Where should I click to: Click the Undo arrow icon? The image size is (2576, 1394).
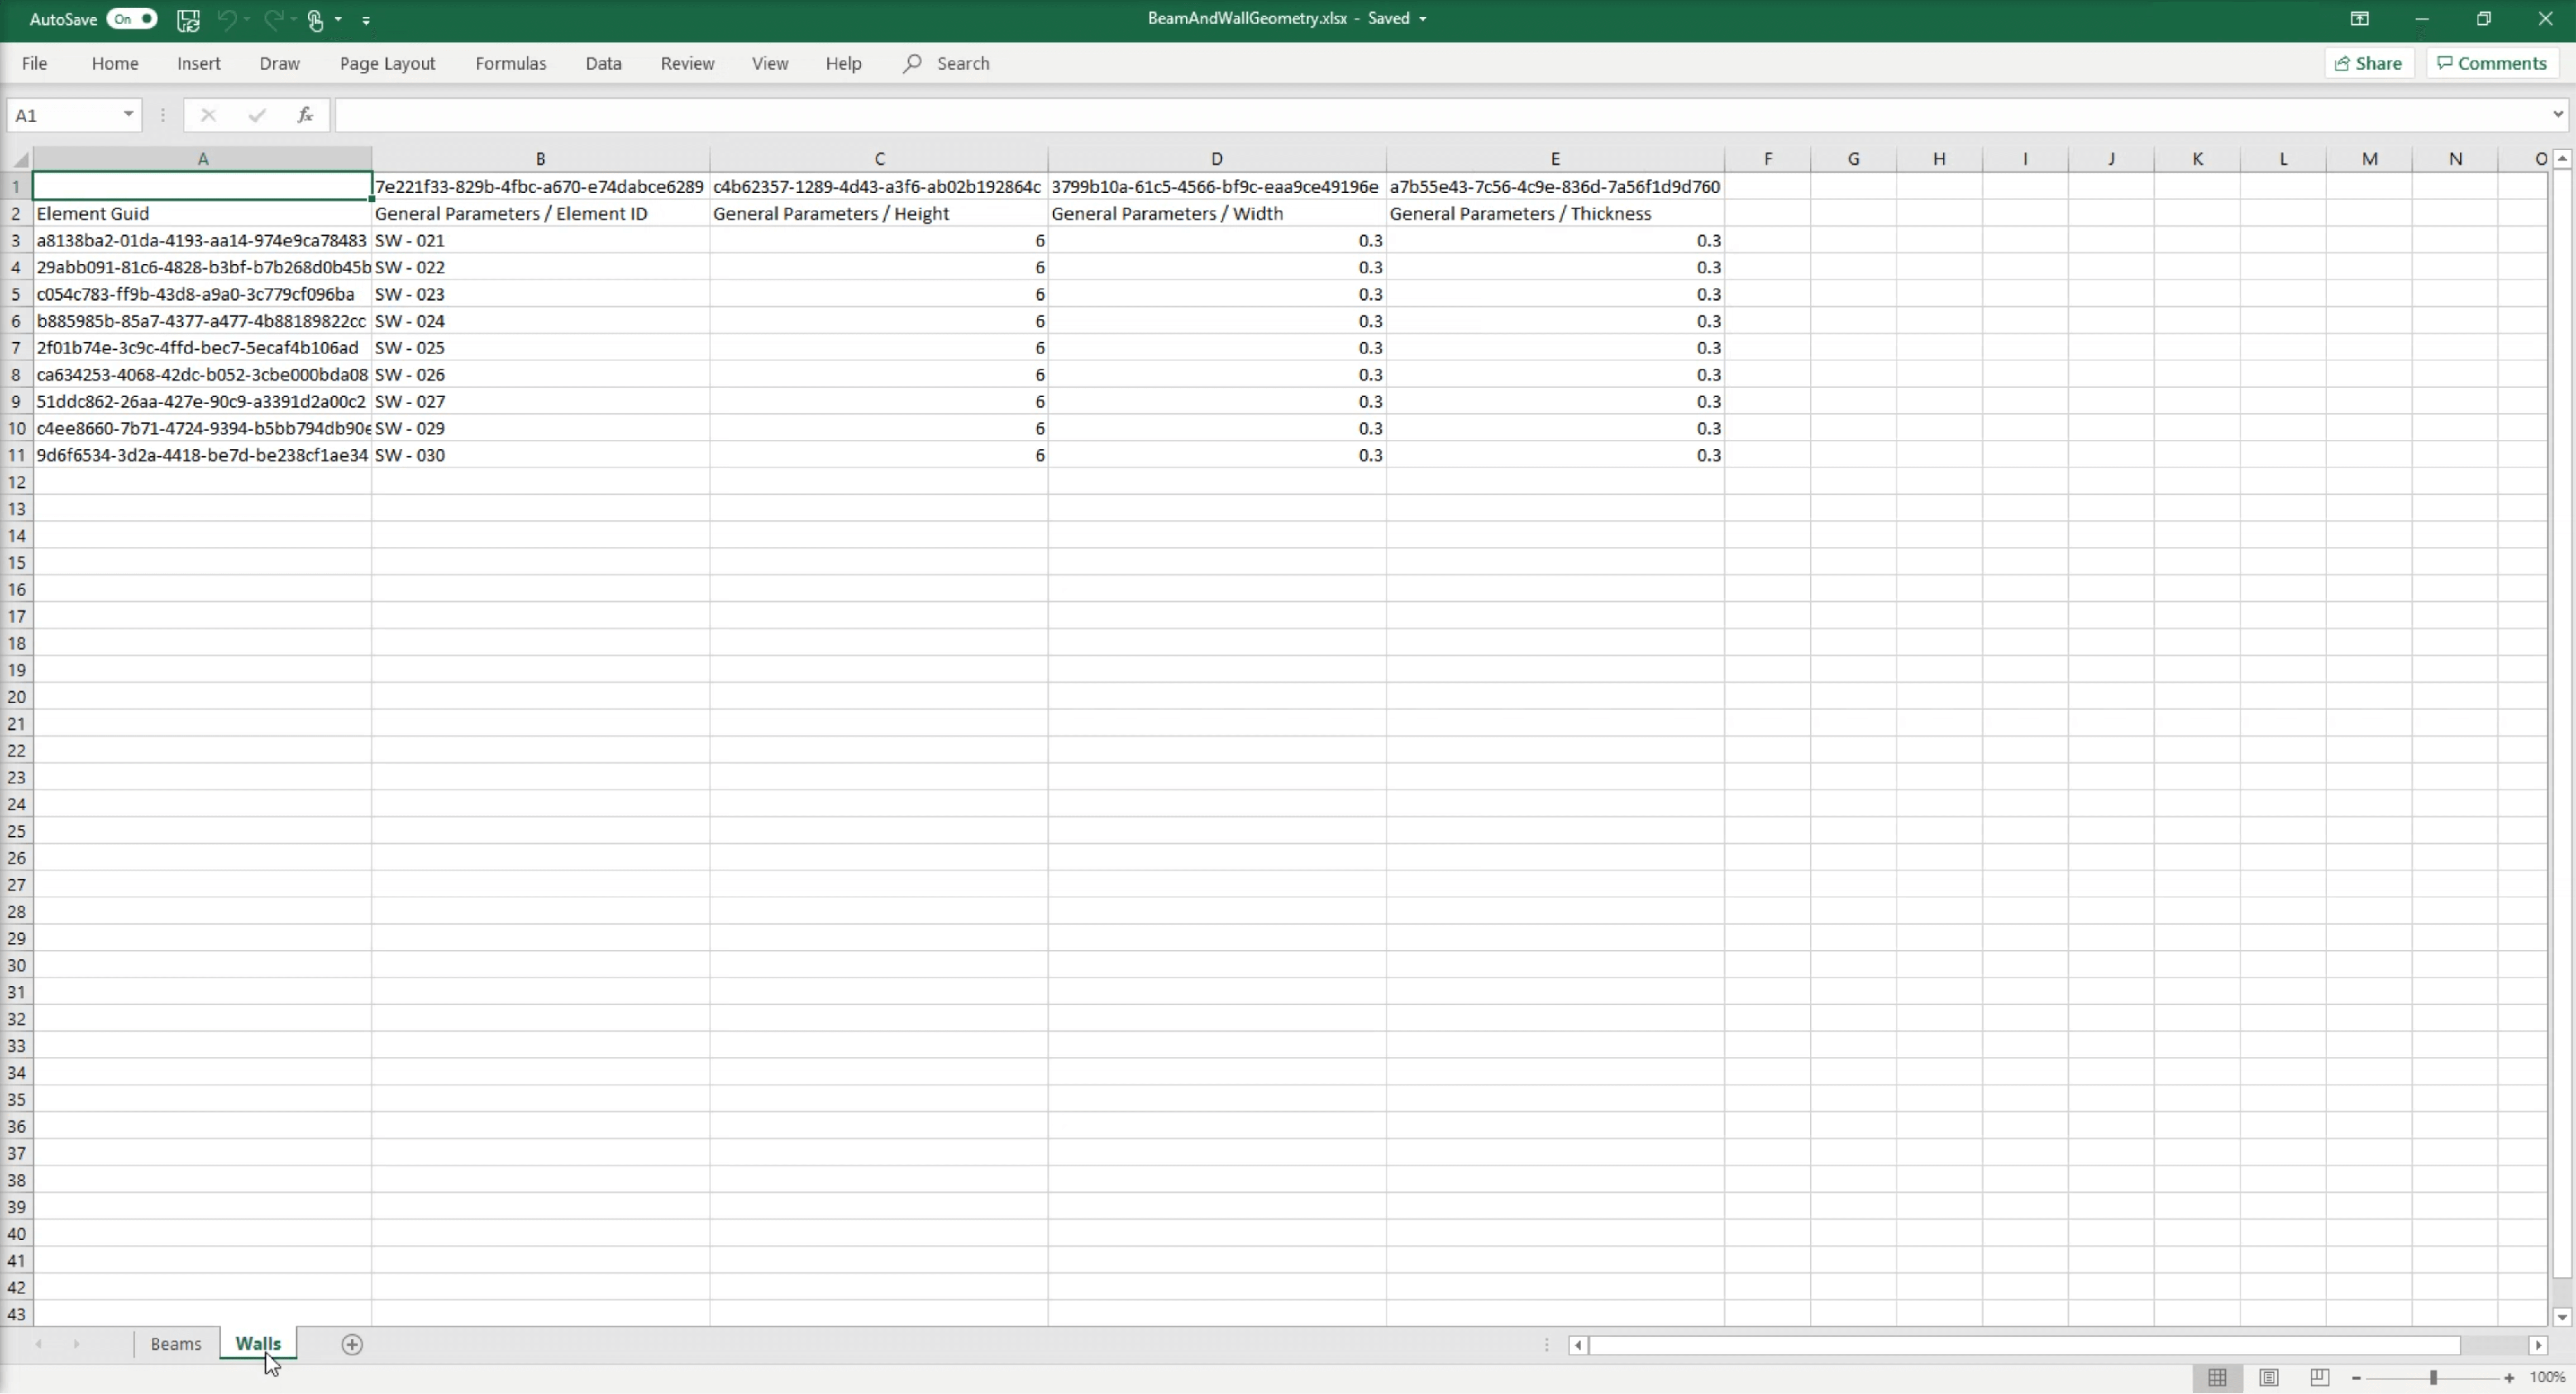[227, 19]
